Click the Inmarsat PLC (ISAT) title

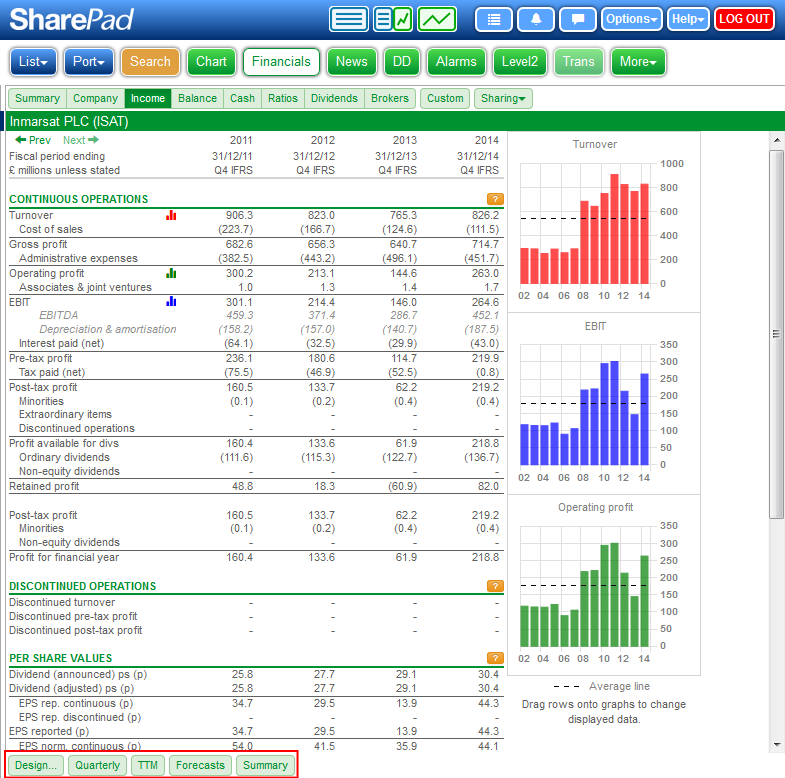tap(69, 122)
